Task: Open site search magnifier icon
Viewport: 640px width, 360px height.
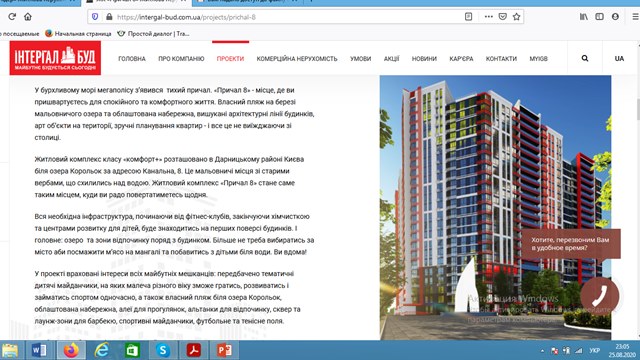Action: pos(585,58)
